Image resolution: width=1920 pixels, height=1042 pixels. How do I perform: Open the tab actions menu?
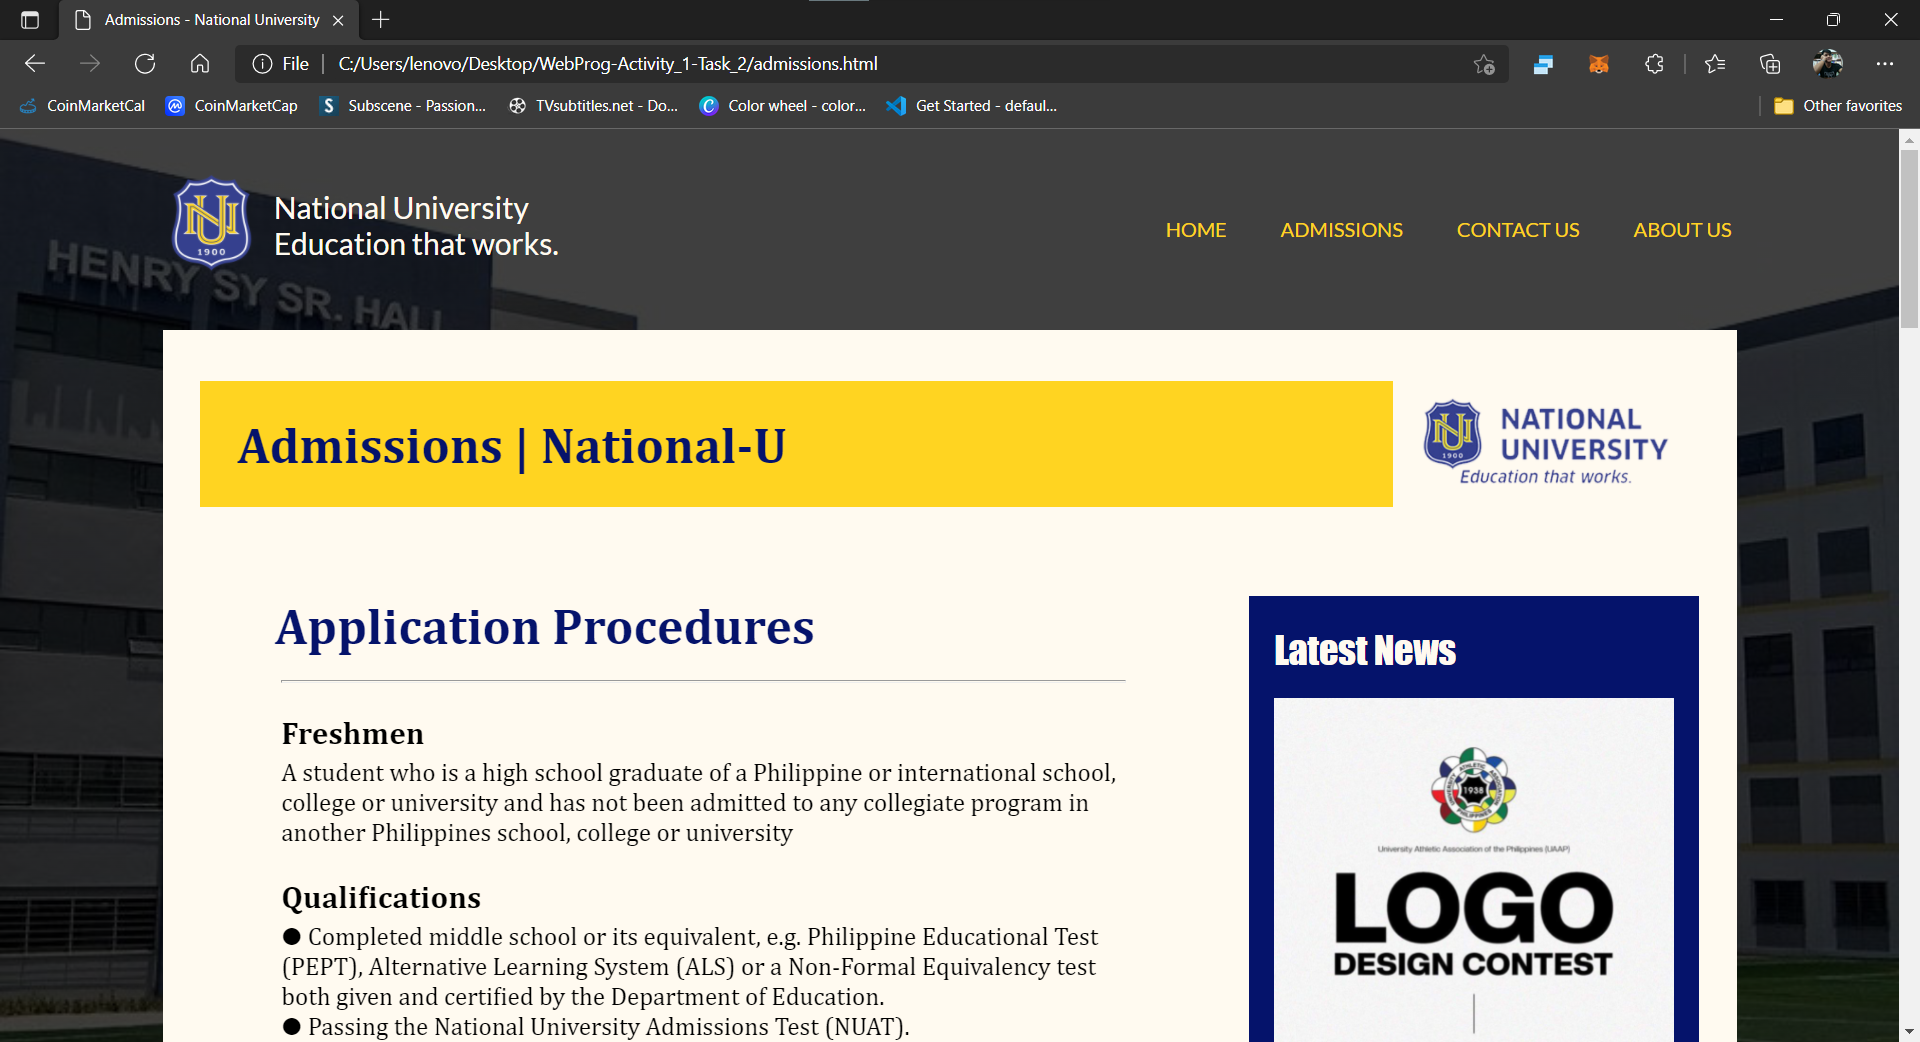(29, 19)
